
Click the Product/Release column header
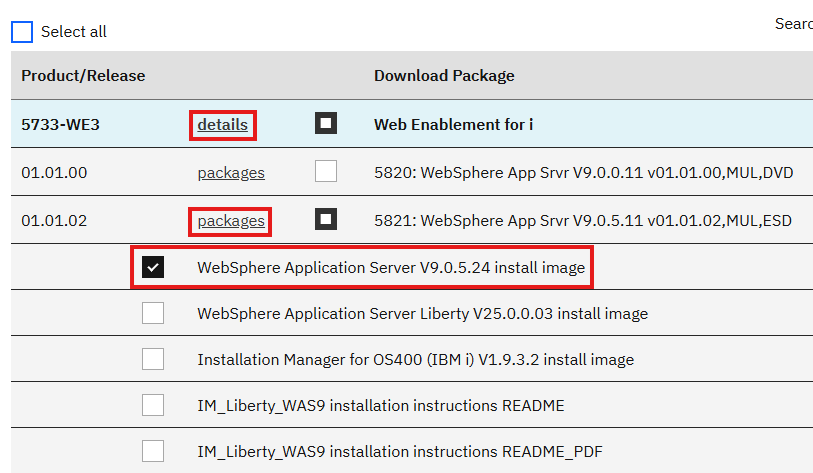[83, 76]
